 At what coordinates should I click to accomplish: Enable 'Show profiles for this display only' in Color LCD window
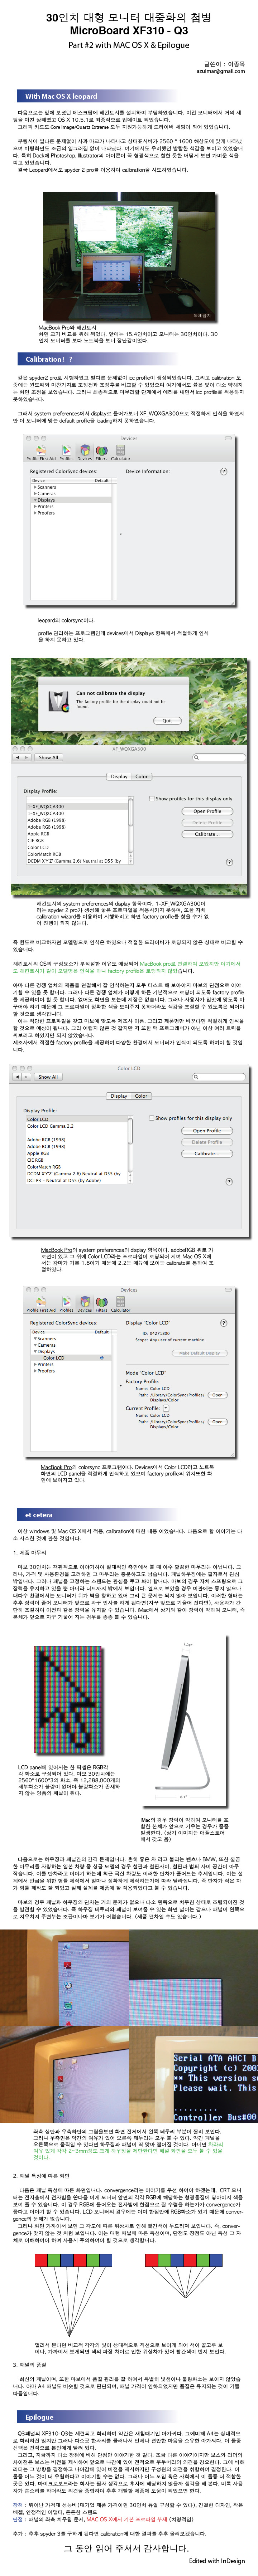[151, 1118]
